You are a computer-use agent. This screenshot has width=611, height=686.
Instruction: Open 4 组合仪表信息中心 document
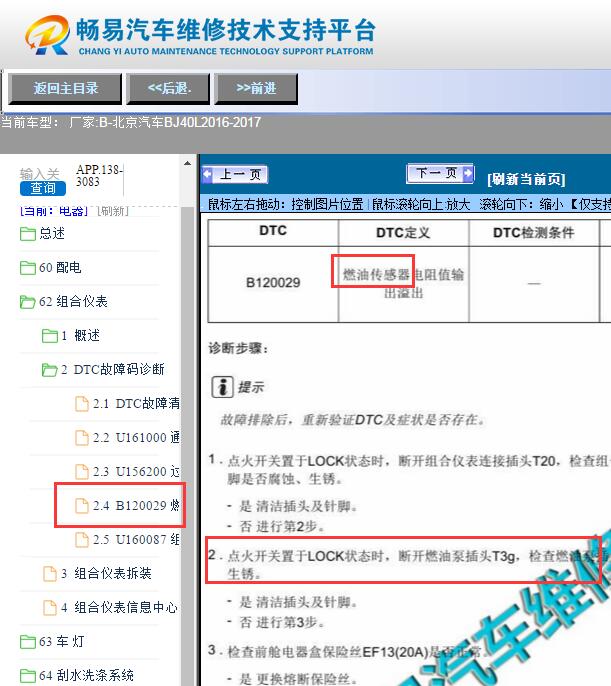[119, 608]
